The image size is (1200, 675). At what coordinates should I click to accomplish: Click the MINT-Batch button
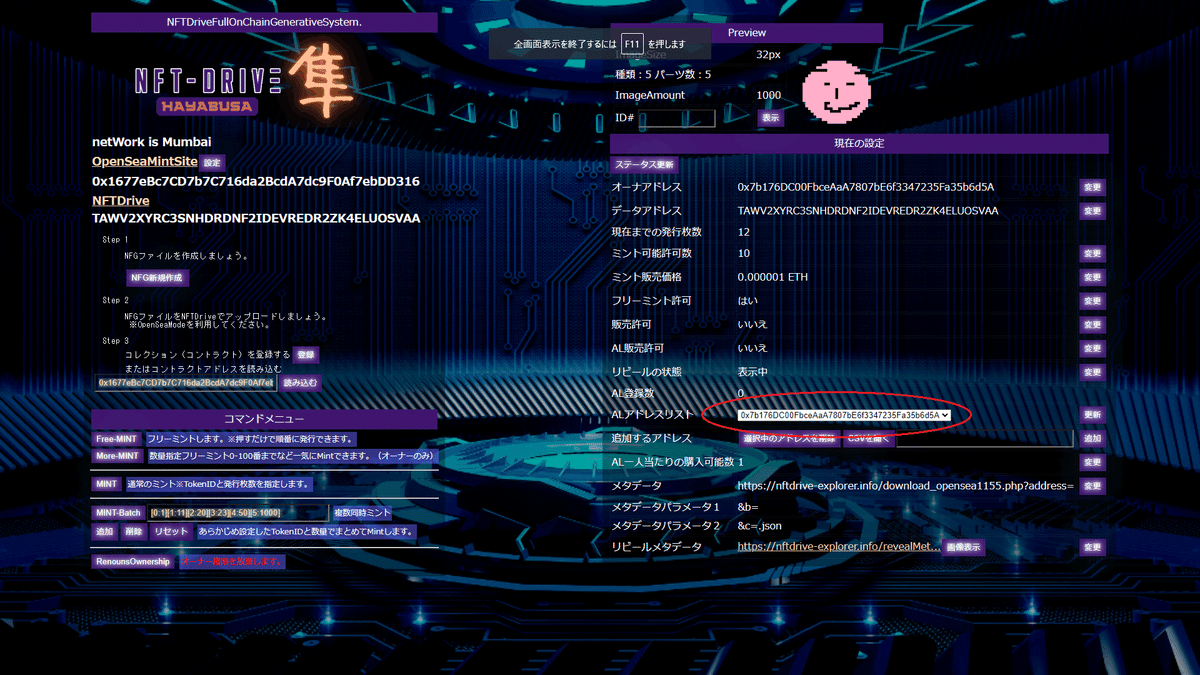pos(118,513)
